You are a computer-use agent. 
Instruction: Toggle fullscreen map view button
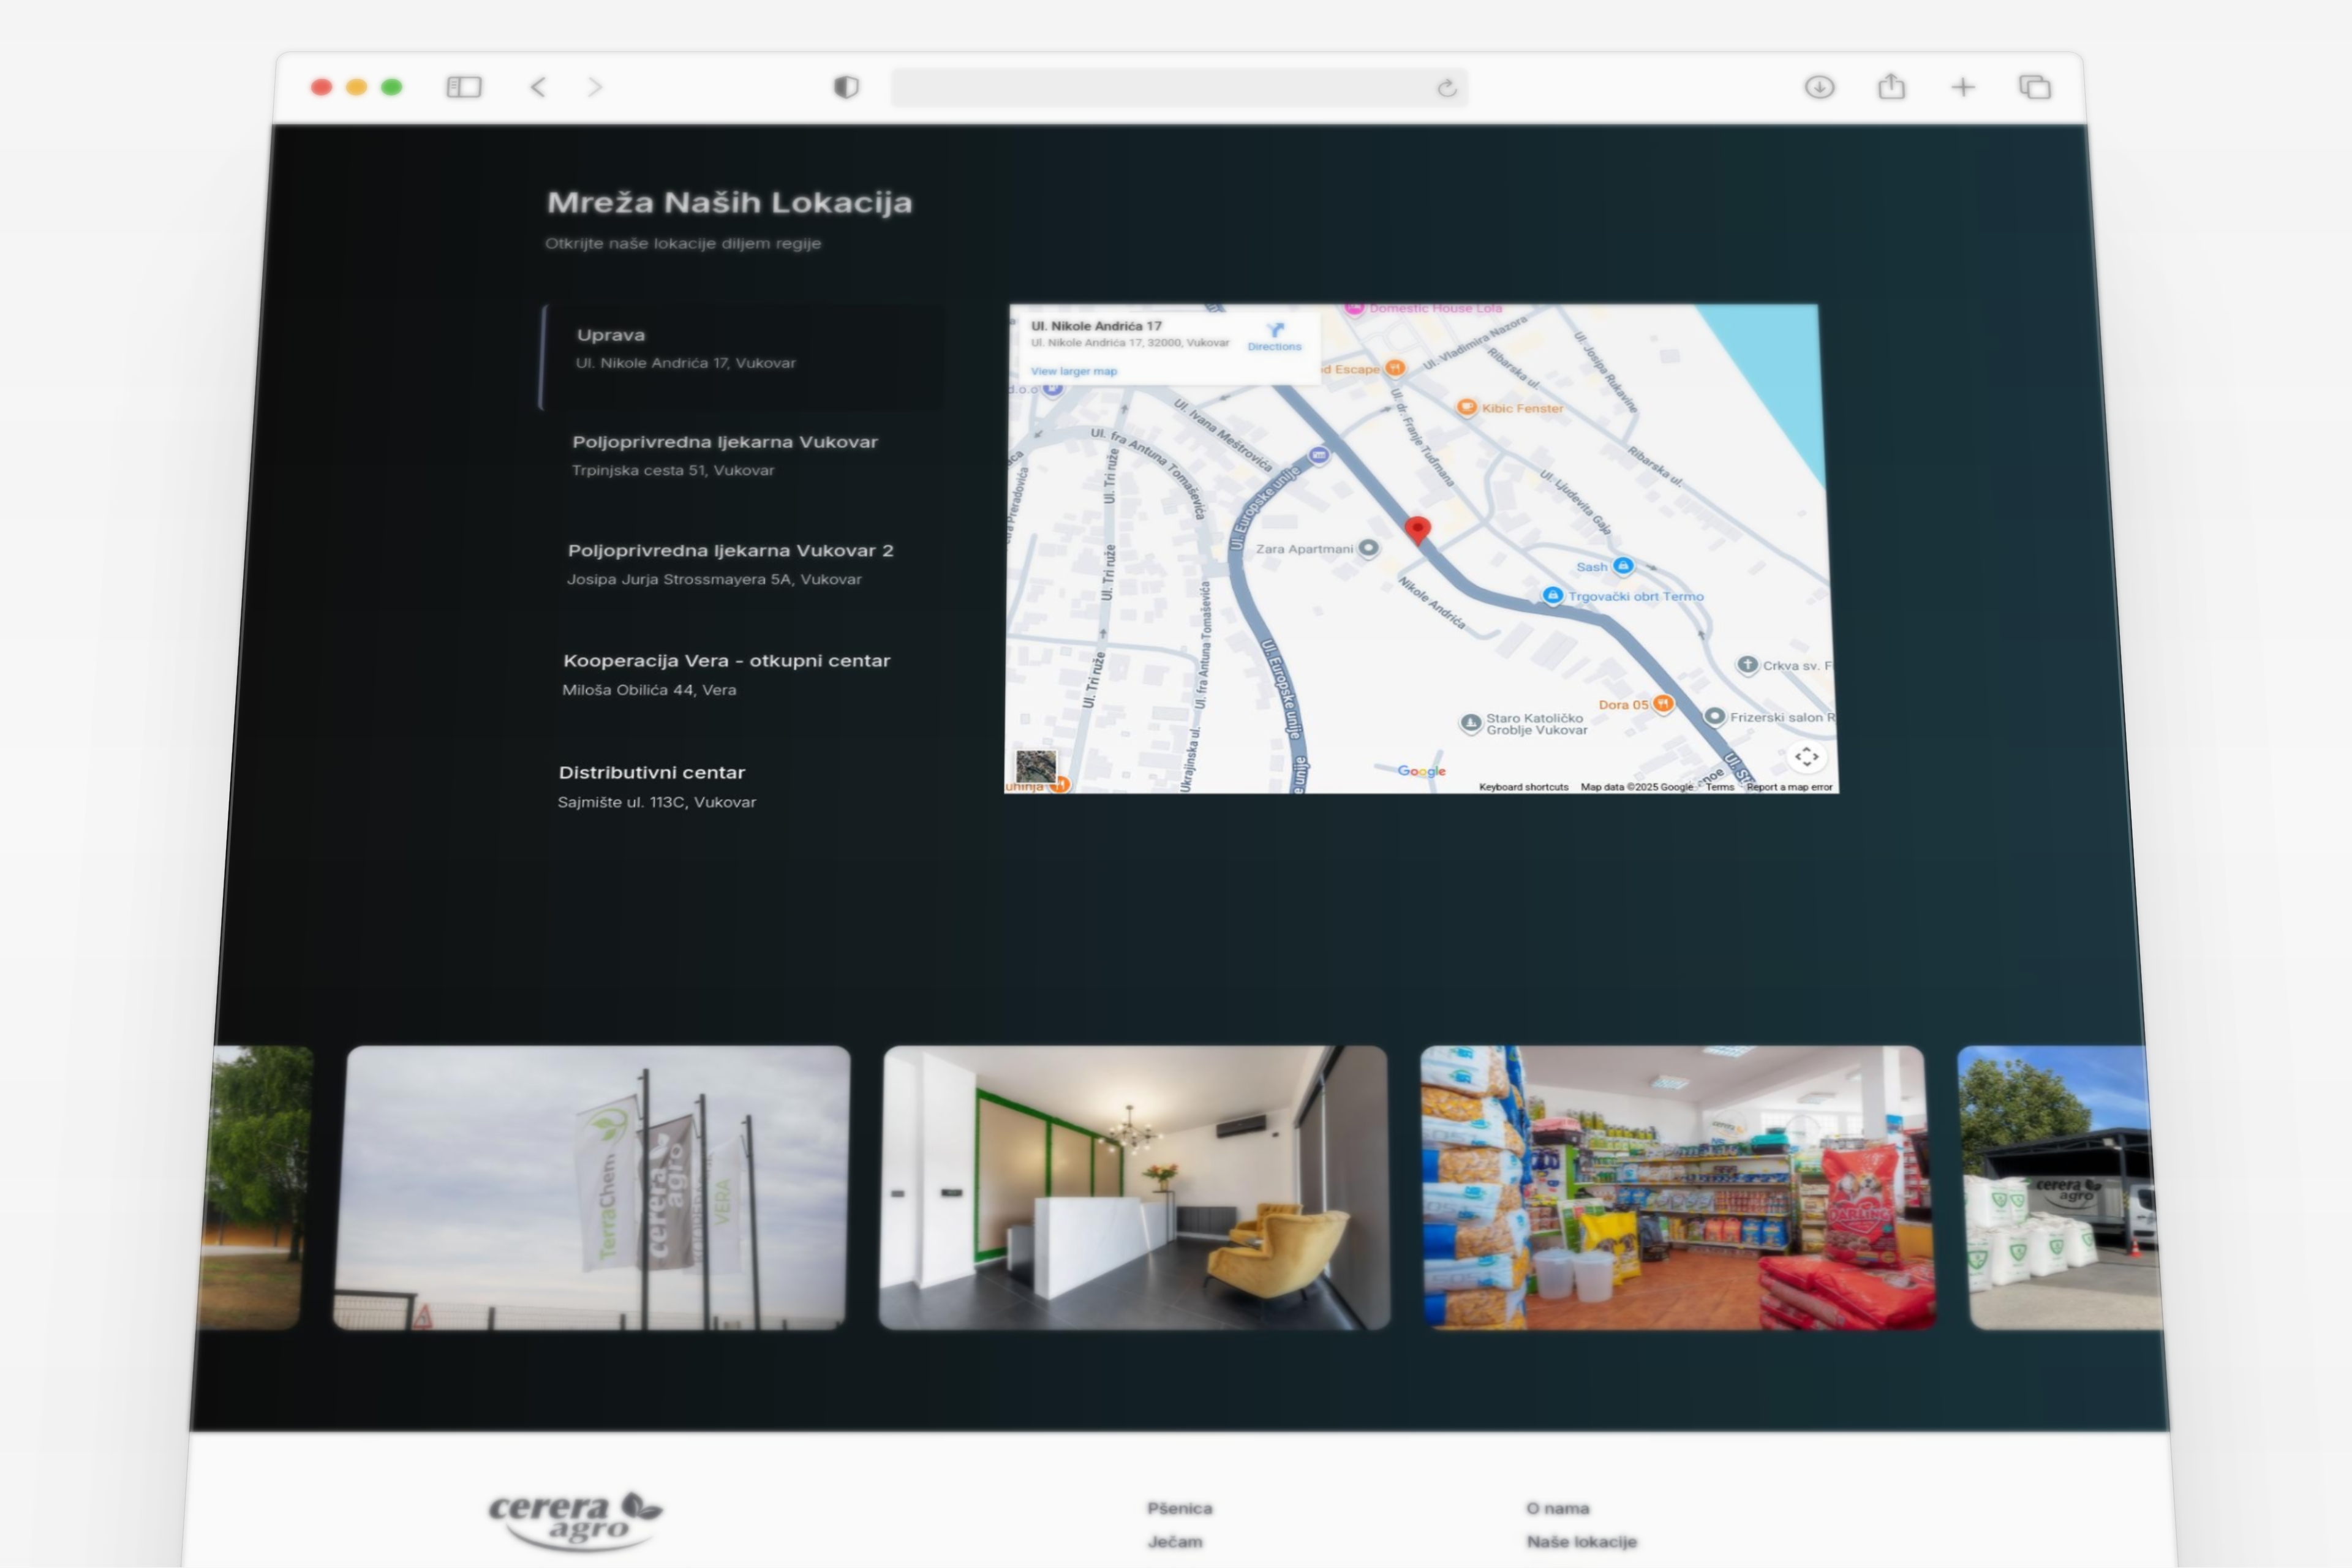1806,757
